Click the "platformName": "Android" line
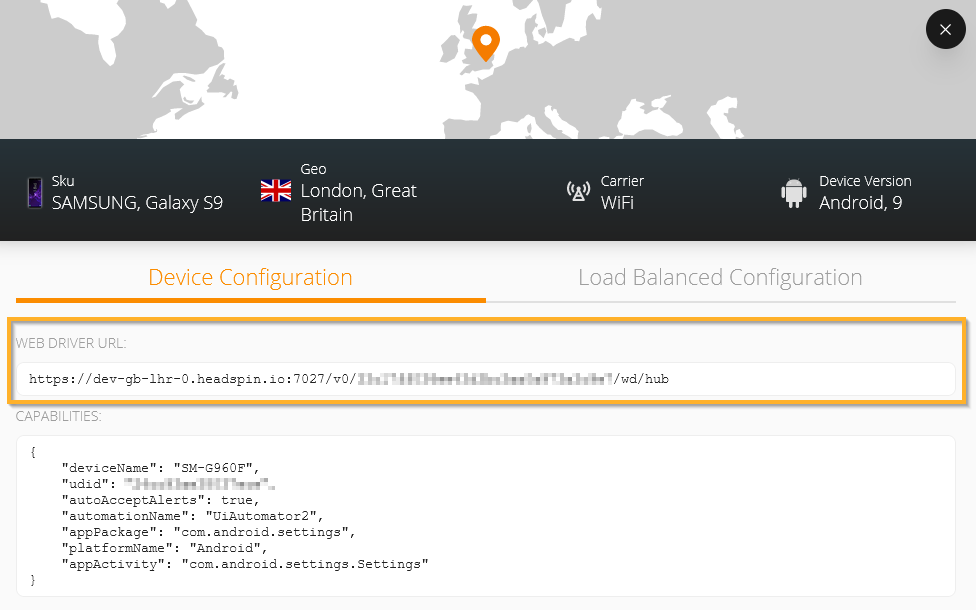The width and height of the screenshot is (976, 610). (164, 548)
